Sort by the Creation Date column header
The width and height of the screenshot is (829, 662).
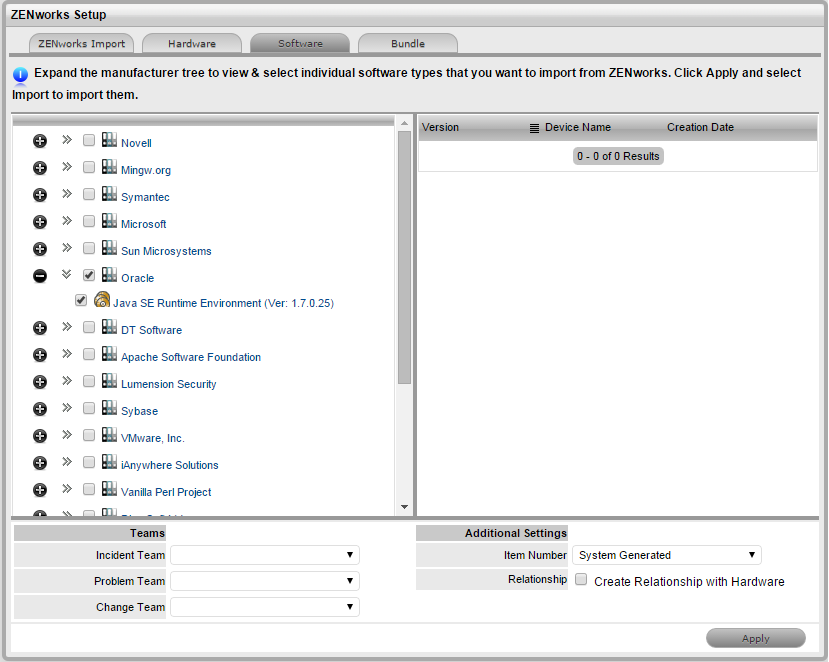700,127
